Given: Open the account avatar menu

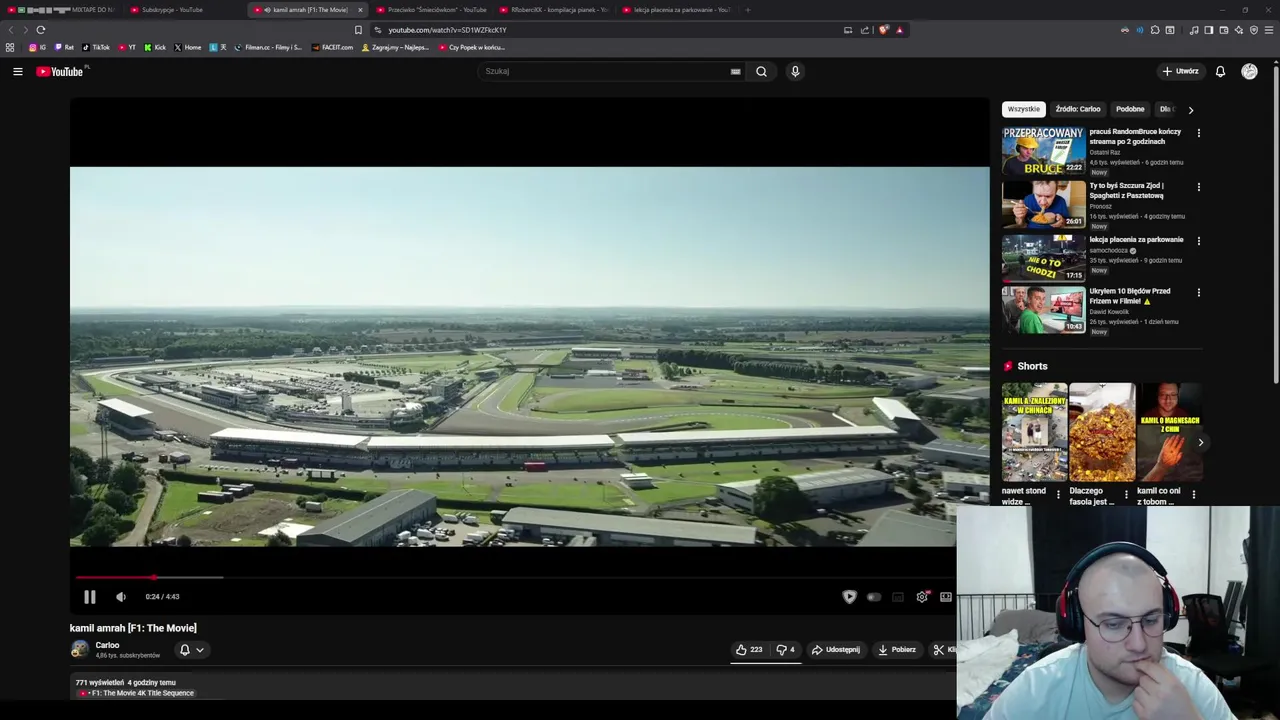Looking at the screenshot, I should click(x=1249, y=71).
